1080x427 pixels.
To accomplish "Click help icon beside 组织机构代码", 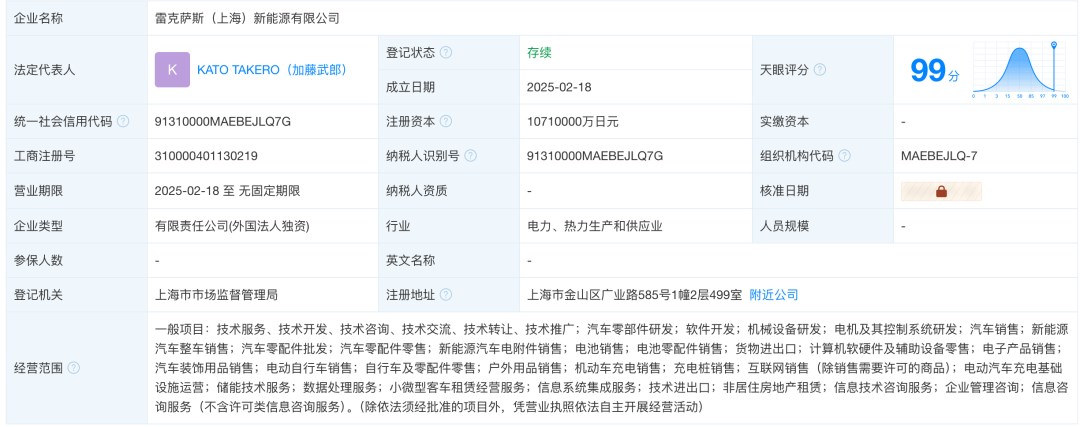I will [x=844, y=156].
